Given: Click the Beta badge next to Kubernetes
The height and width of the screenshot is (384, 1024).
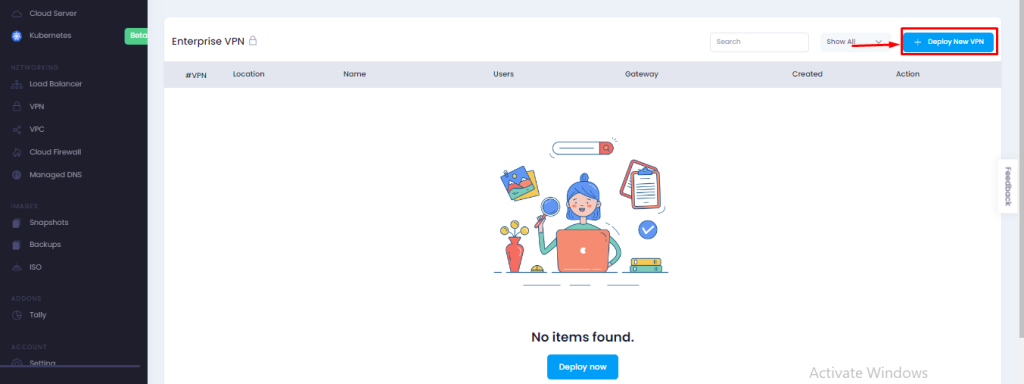Looking at the screenshot, I should (x=136, y=36).
